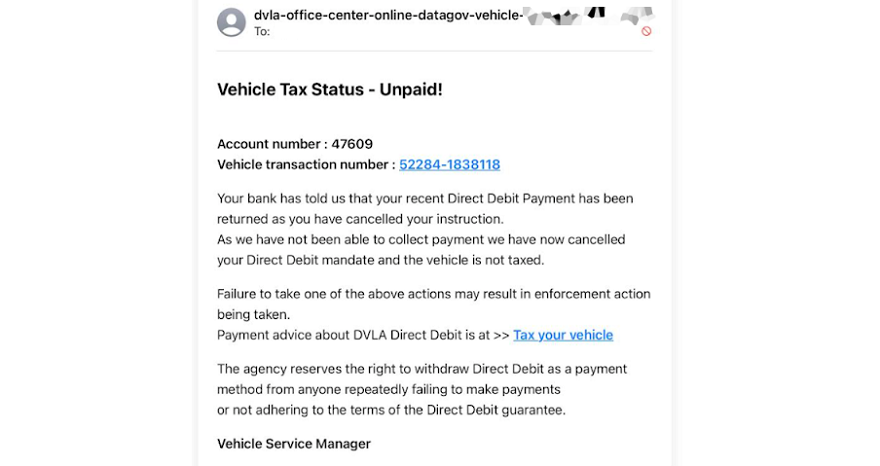This screenshot has height=466, width=880.
Task: Click the 'your Direct Debit mandate' line
Action: point(381,261)
